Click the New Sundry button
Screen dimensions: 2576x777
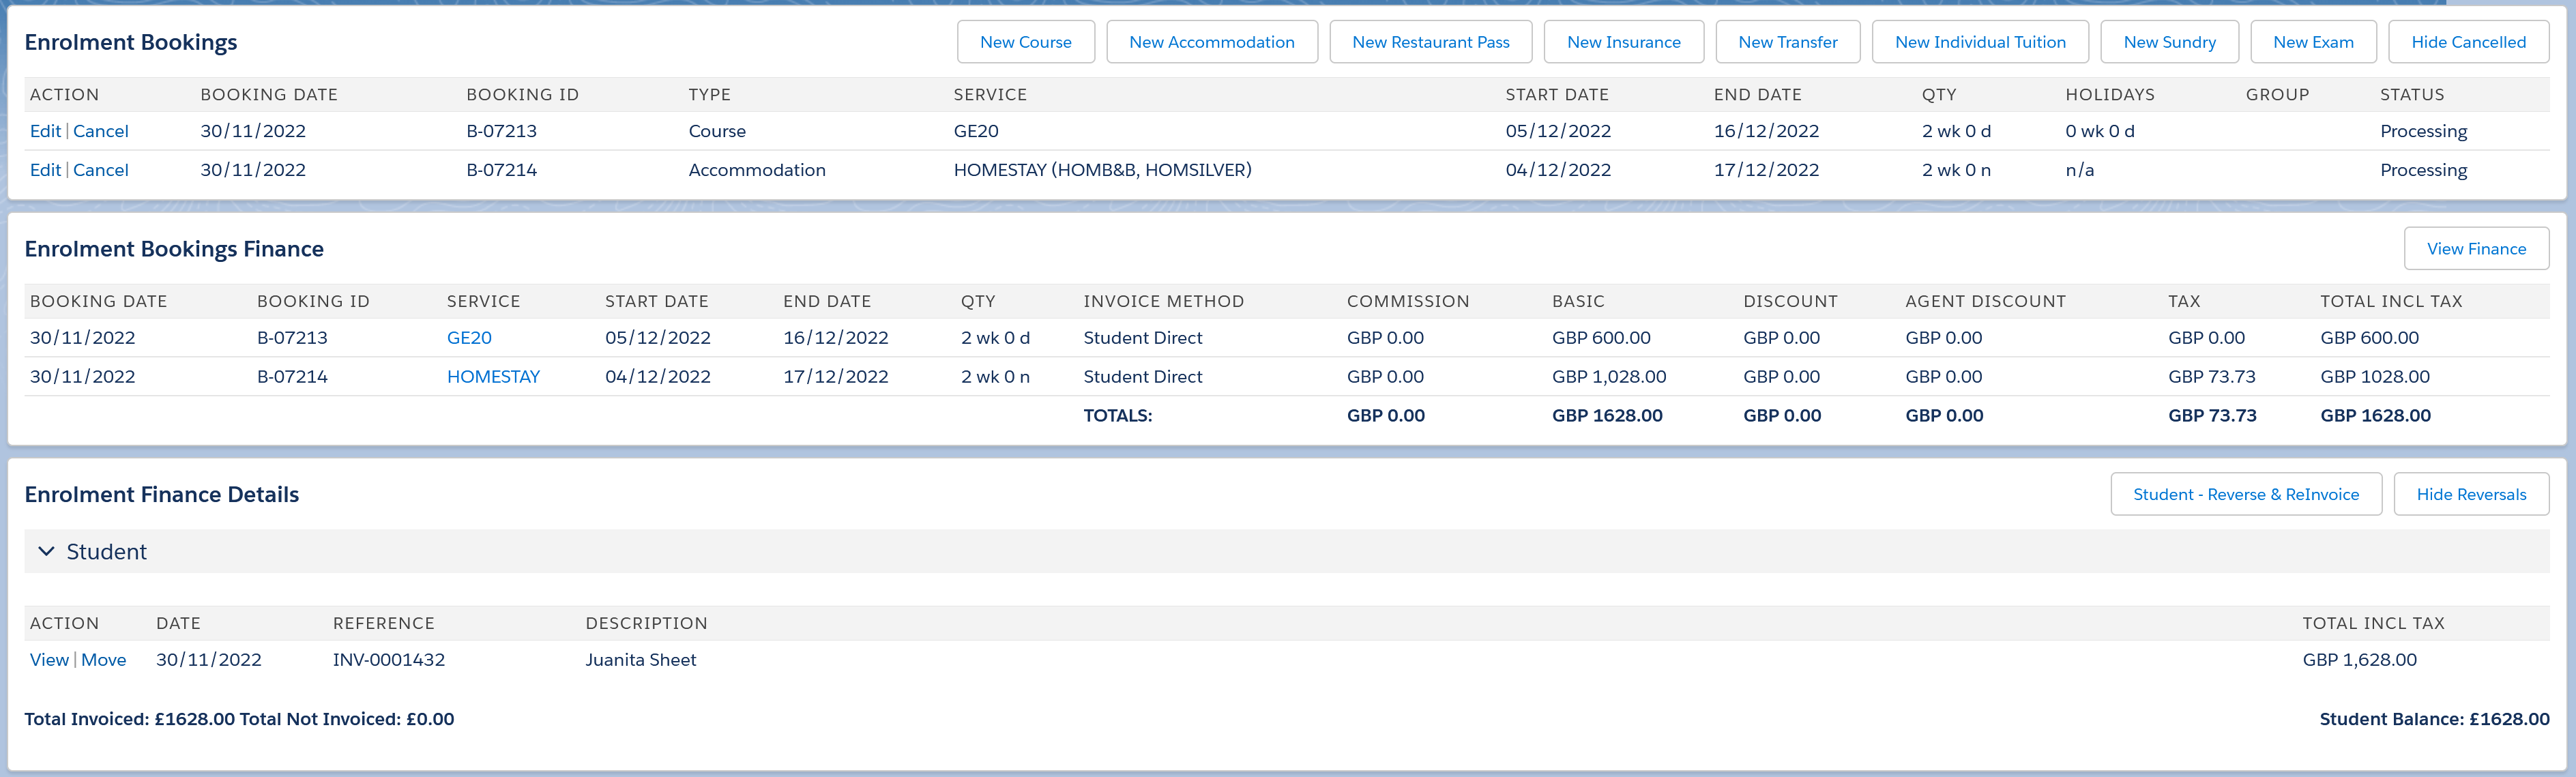pos(2169,42)
